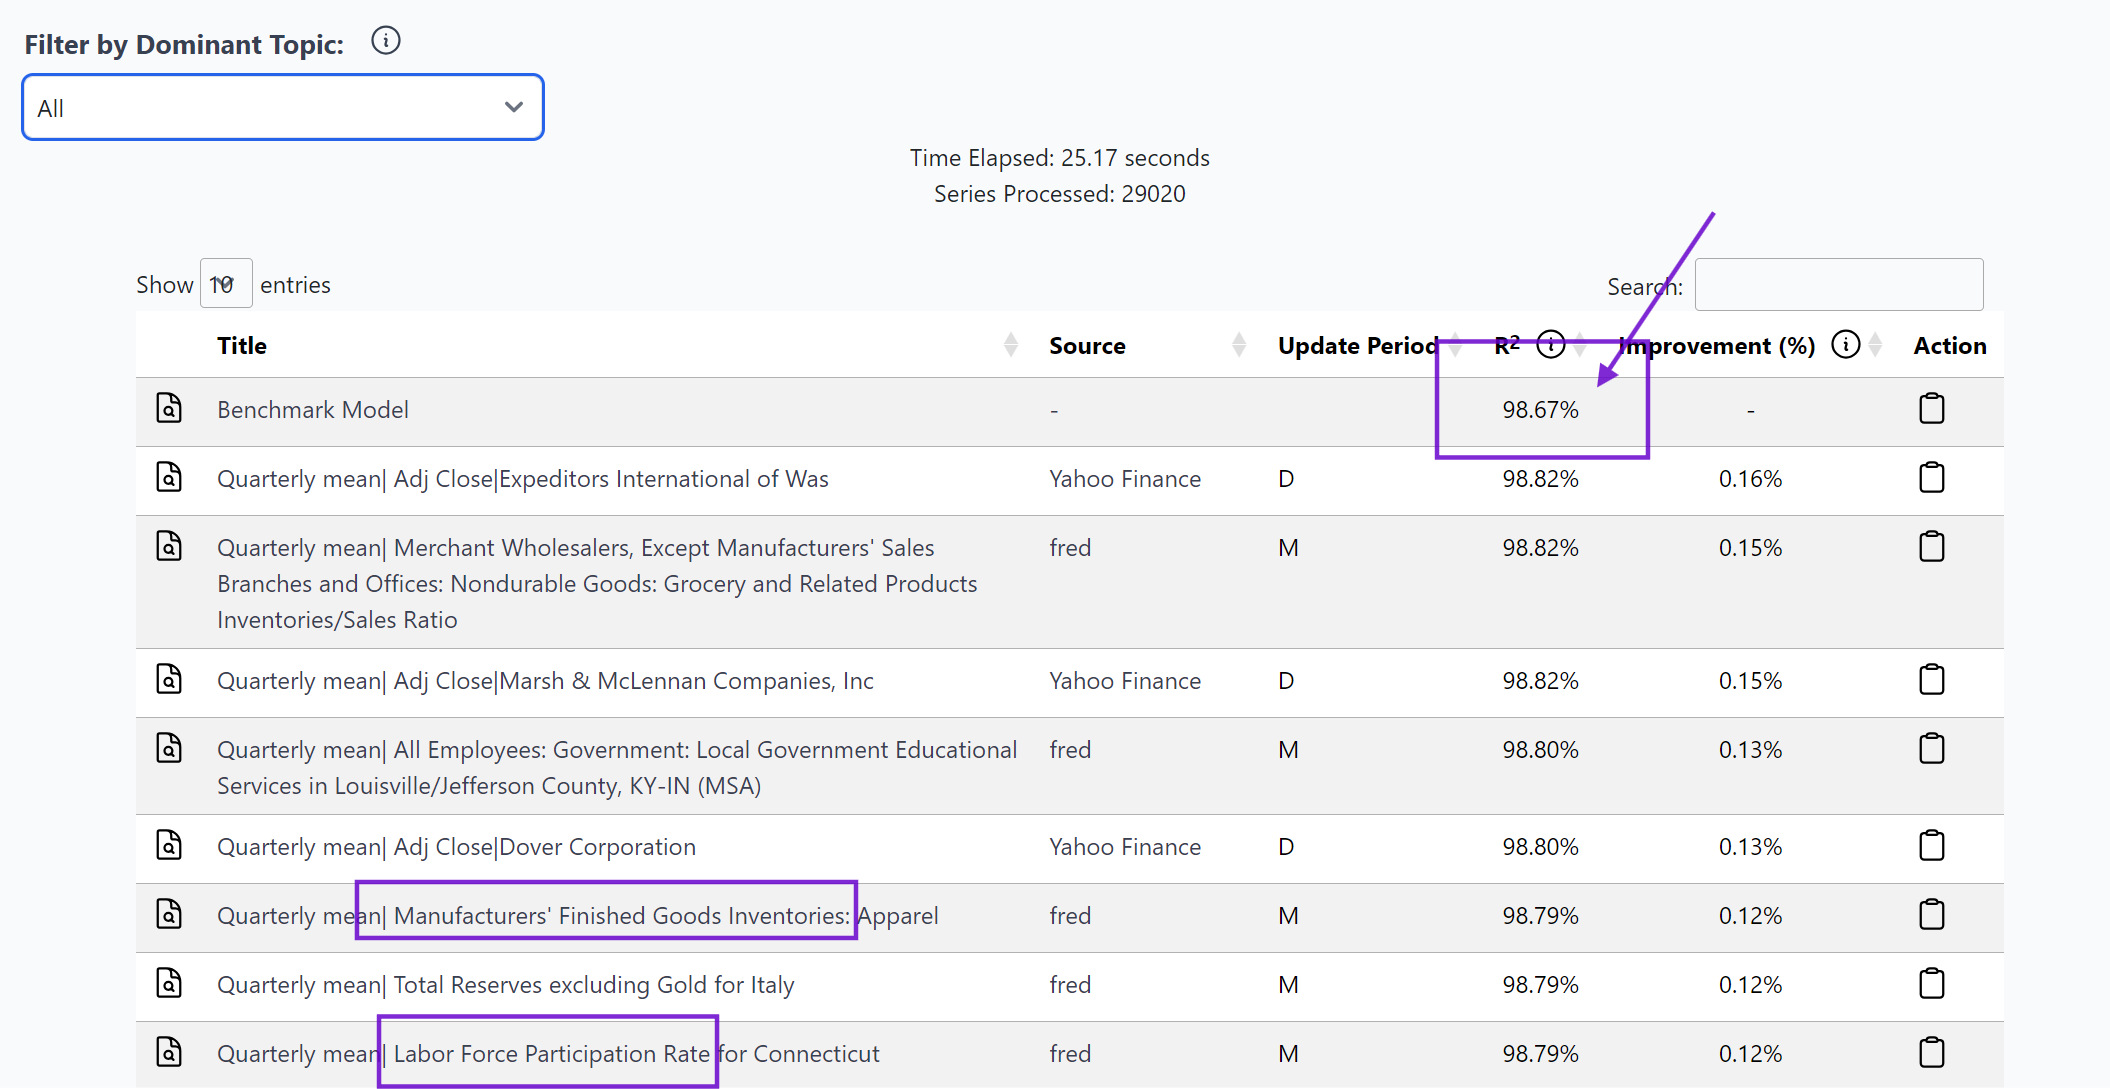
Task: Click Yahoo Finance source in Expeditors row
Action: click(x=1125, y=479)
